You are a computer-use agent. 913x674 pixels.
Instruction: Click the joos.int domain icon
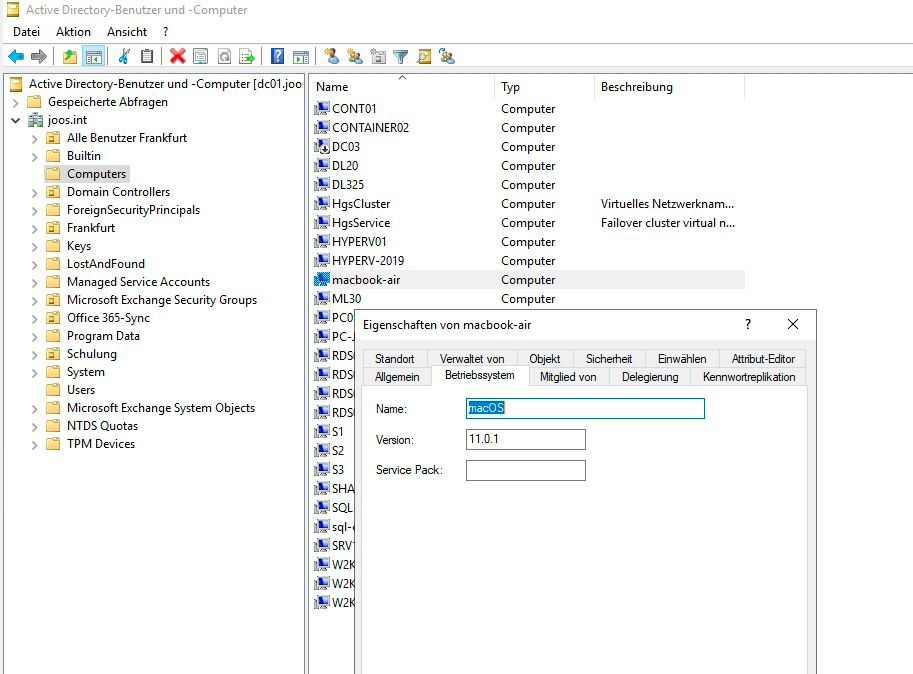[36, 120]
